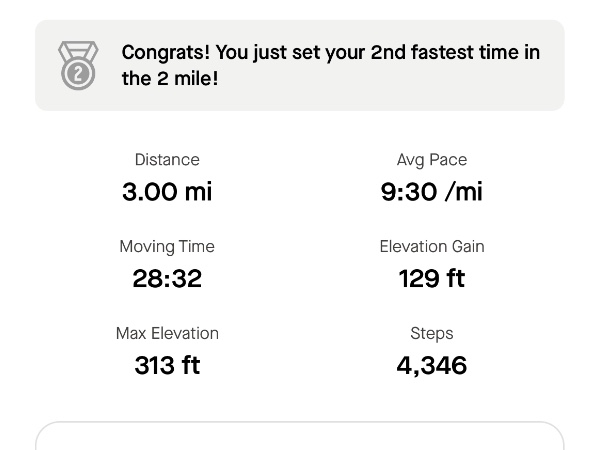Tap the 3.00 mi distance value
The width and height of the screenshot is (600, 450).
(167, 191)
